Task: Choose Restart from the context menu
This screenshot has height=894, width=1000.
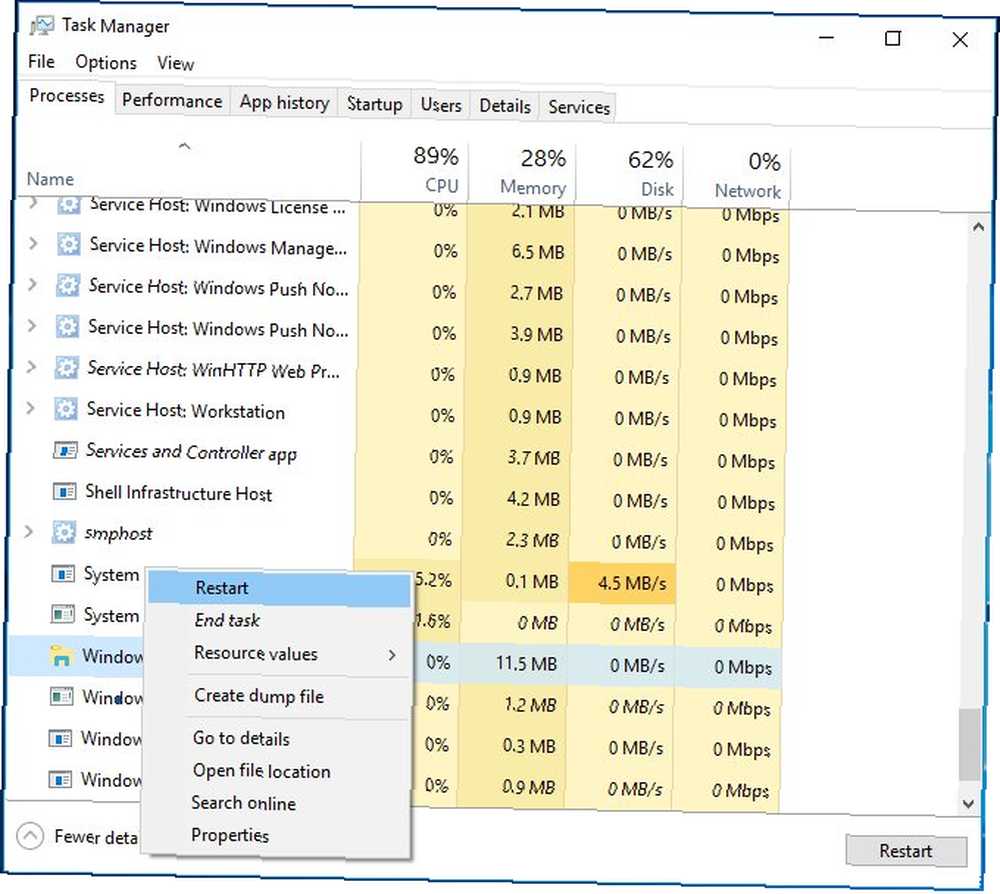Action: click(x=279, y=588)
